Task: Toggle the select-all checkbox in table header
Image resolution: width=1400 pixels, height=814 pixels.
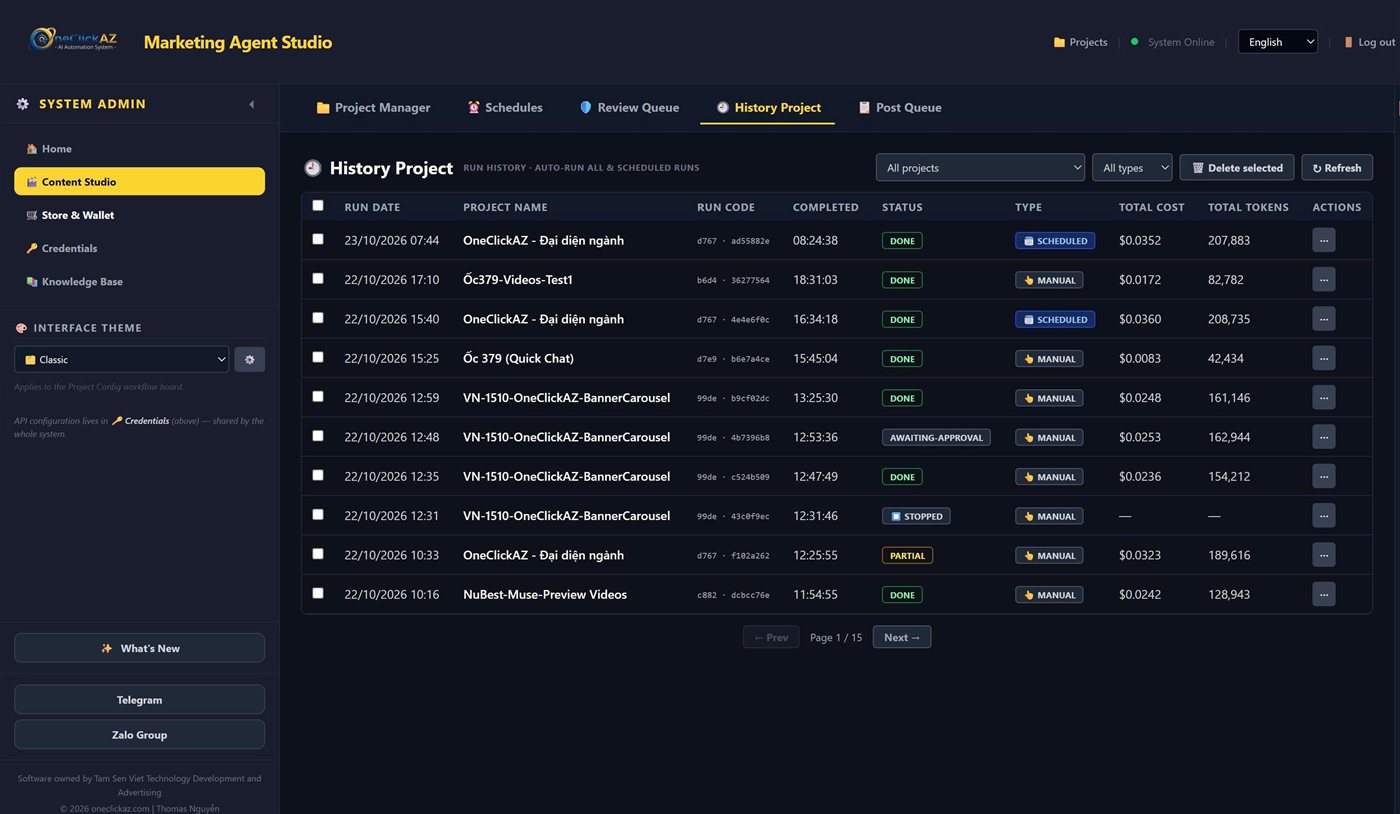Action: pyautogui.click(x=318, y=206)
